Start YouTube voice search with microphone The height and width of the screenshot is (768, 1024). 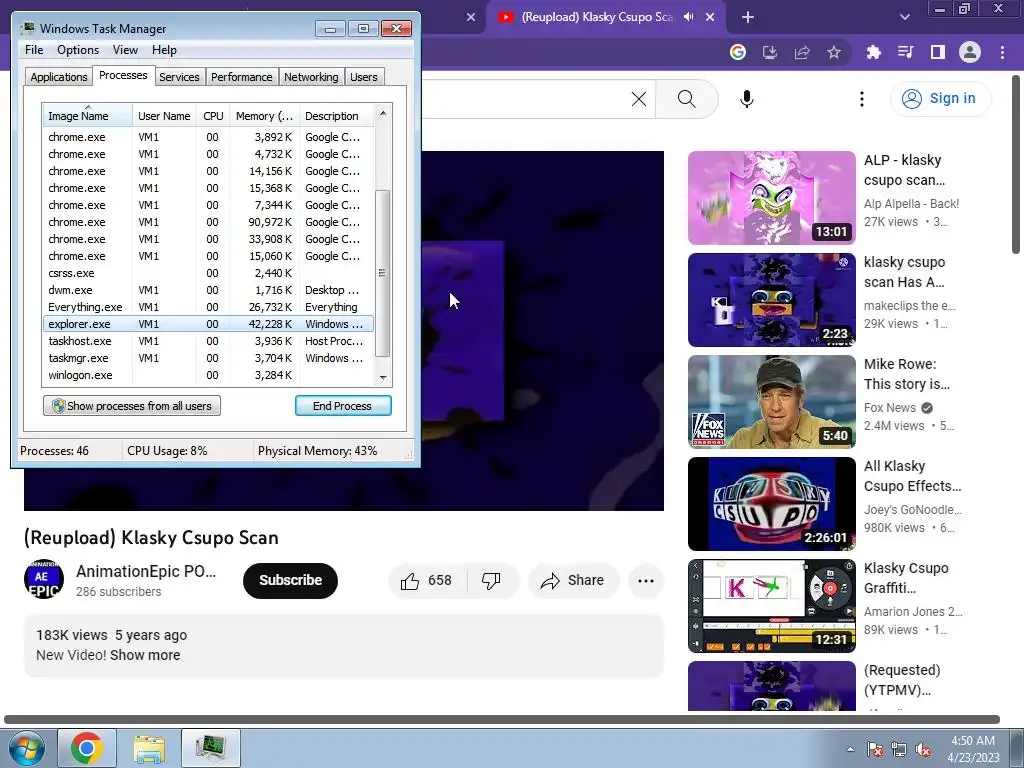pyautogui.click(x=747, y=99)
